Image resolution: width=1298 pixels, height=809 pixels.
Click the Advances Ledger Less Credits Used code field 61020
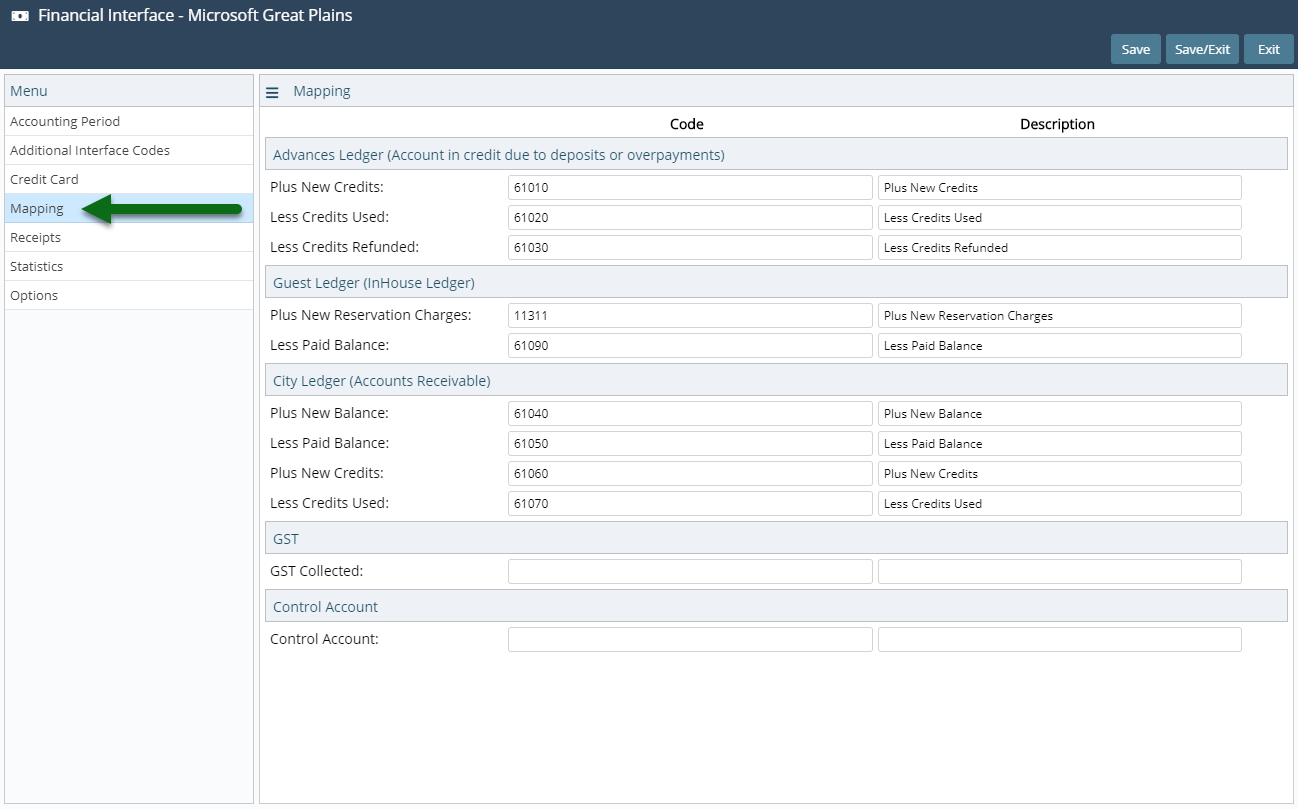click(690, 217)
